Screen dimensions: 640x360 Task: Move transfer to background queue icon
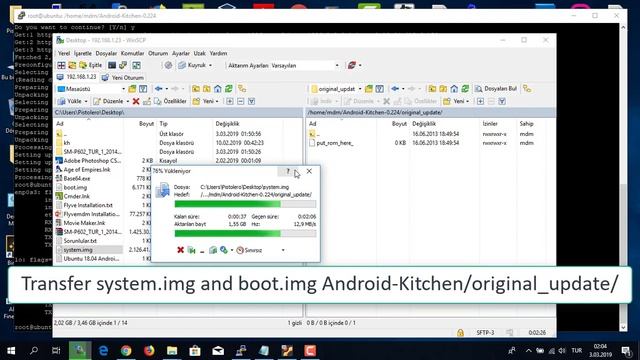point(191,250)
